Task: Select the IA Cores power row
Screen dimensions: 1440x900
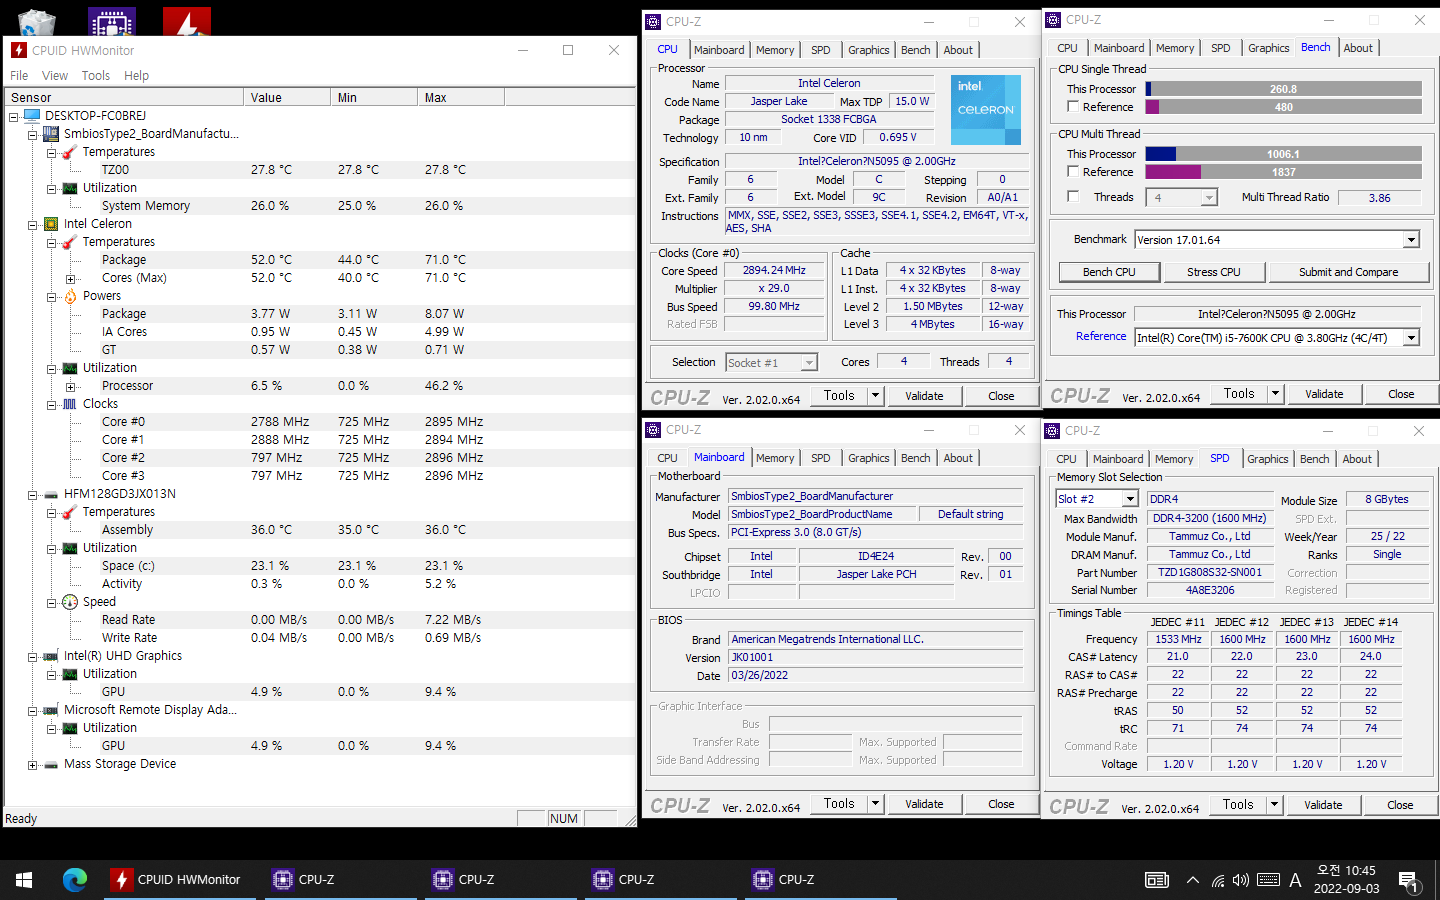Action: [320, 332]
